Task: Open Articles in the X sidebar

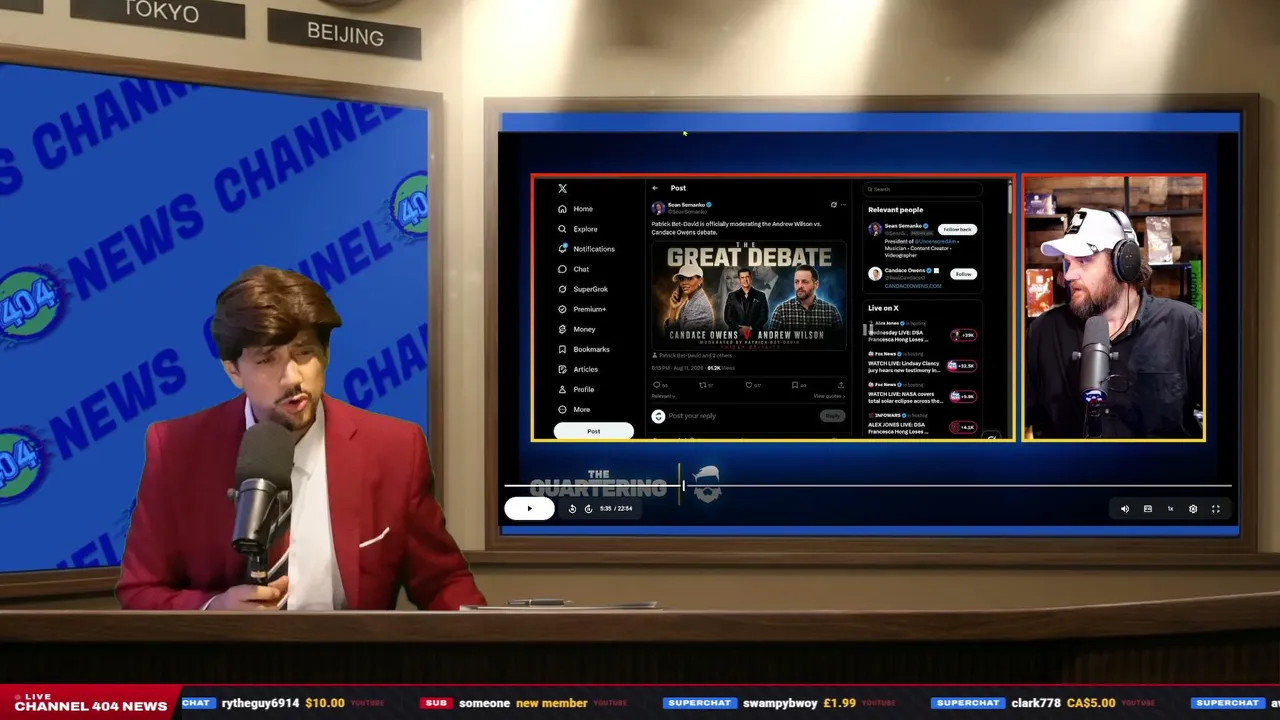Action: (x=586, y=369)
